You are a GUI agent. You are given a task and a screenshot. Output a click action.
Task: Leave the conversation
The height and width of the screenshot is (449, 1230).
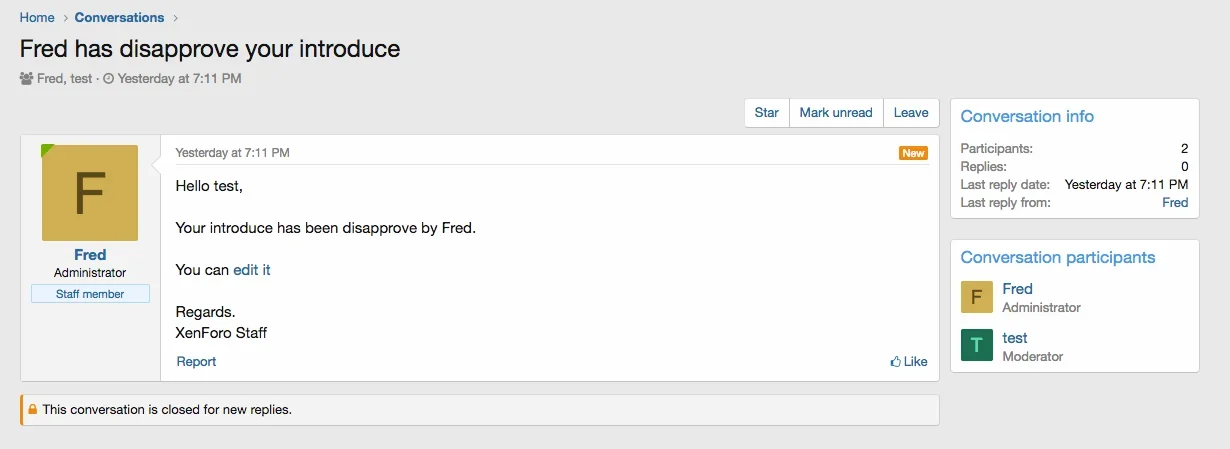911,113
